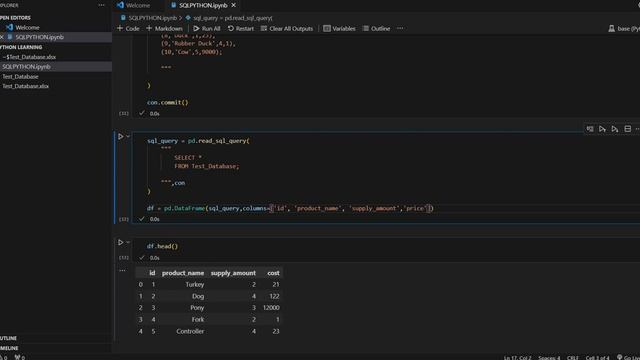Click success checkmark under df.head() cell
Screen dimensions: 640x360
coord(142,258)
